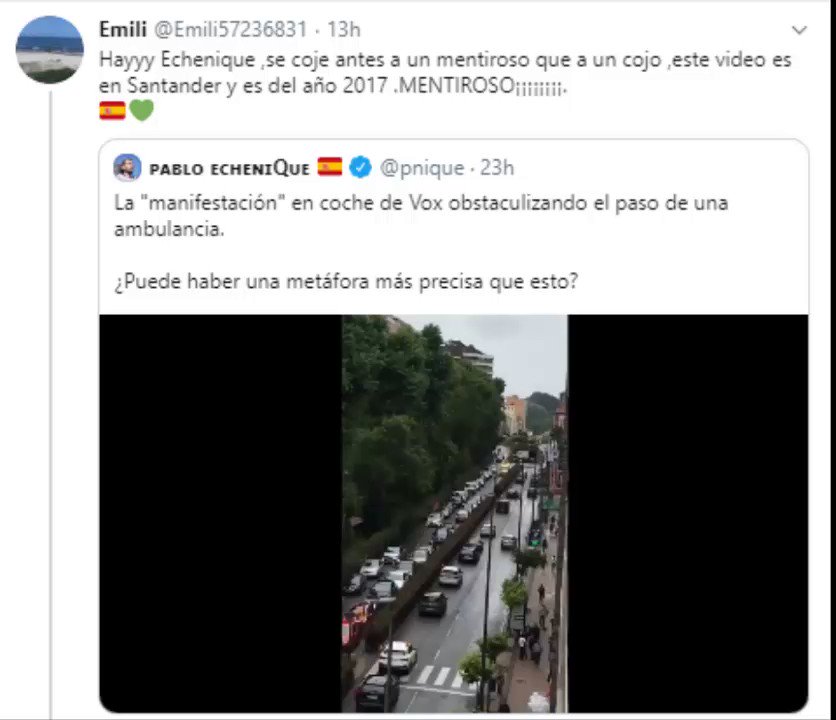Click the black area right of the video
The image size is (836, 720).
(x=688, y=513)
